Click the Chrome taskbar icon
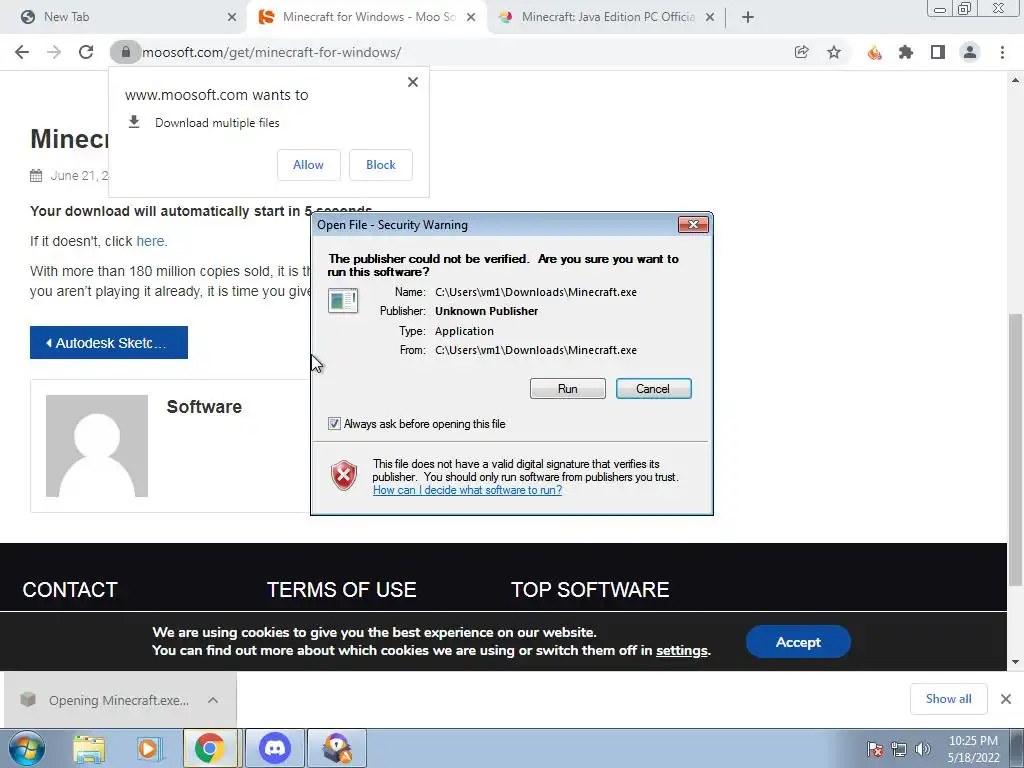 pyautogui.click(x=210, y=748)
